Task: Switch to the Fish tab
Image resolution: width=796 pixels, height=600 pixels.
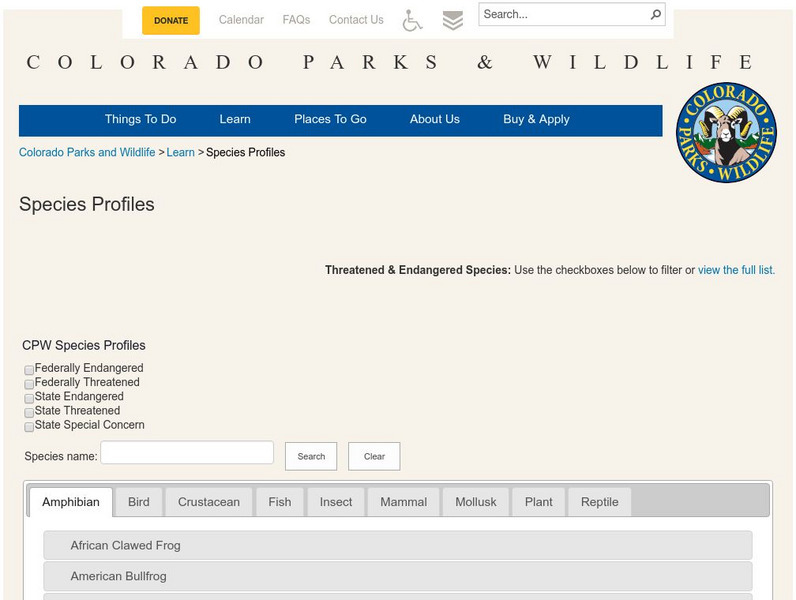Action: pos(280,502)
